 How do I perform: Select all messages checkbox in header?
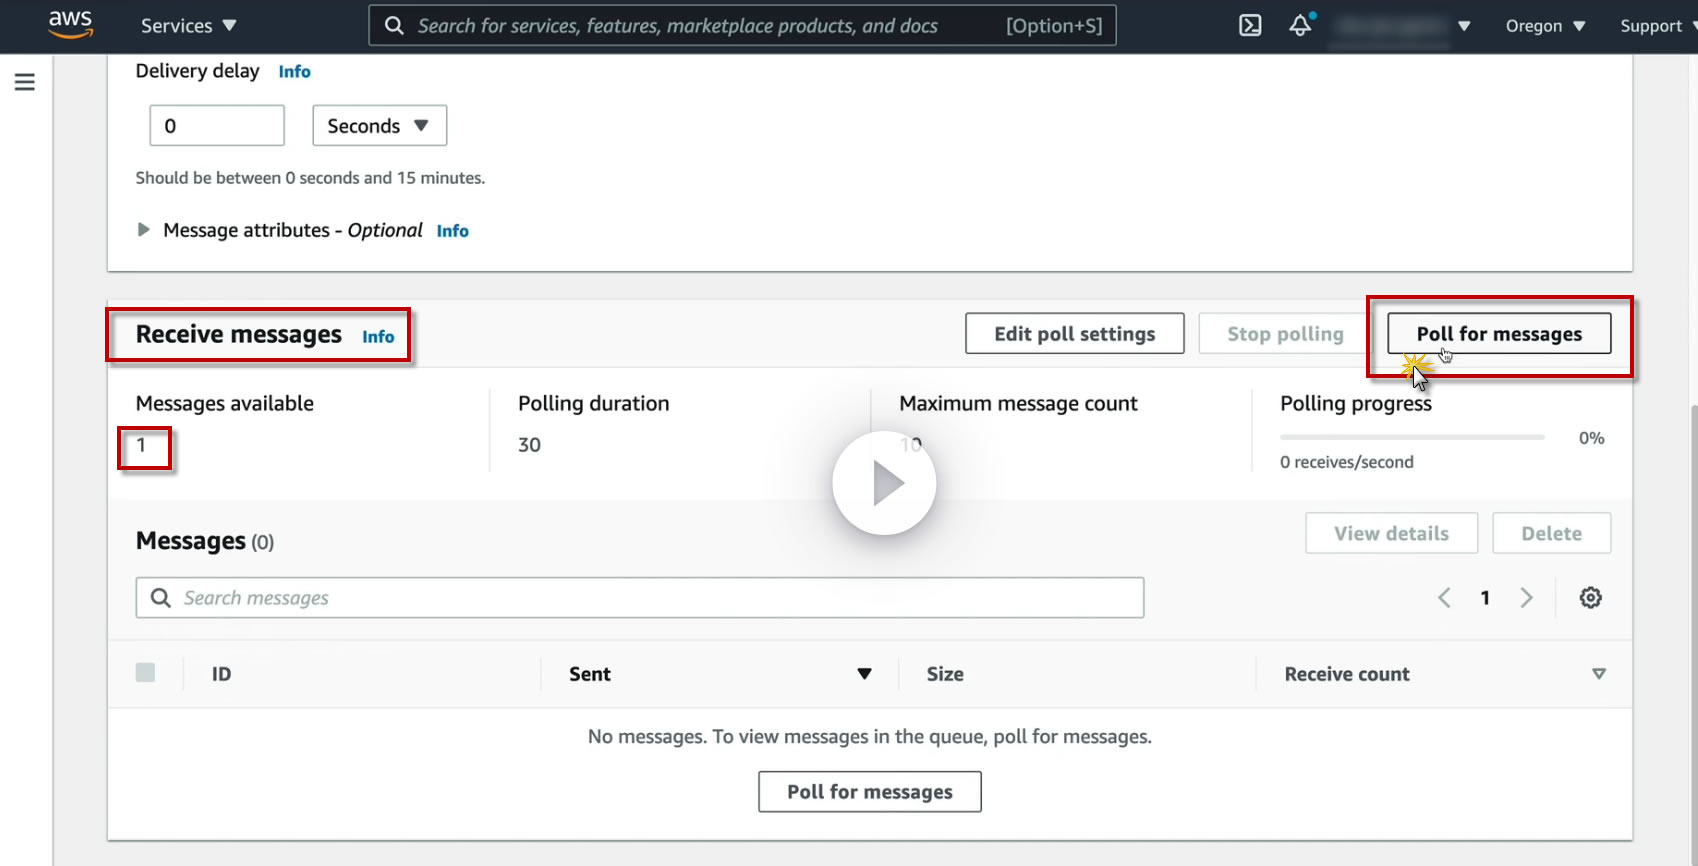(x=146, y=673)
